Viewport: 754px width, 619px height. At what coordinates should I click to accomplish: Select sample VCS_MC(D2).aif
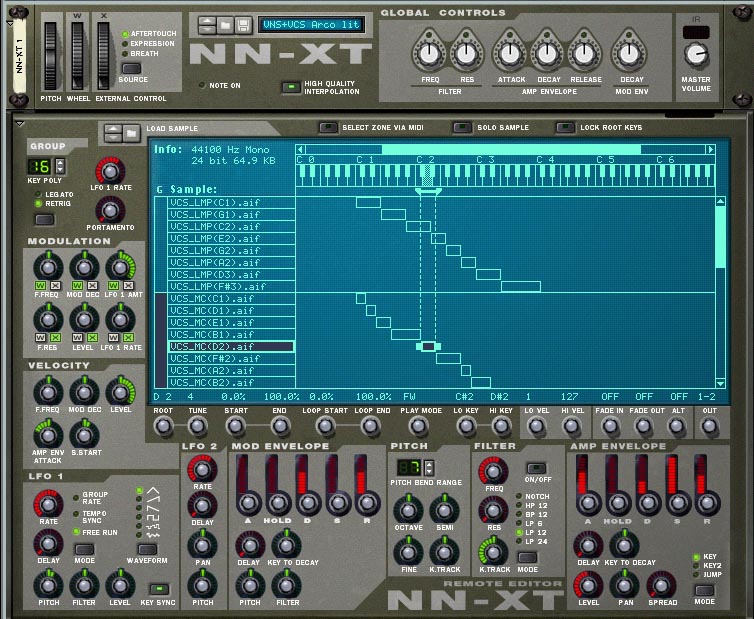coord(231,347)
